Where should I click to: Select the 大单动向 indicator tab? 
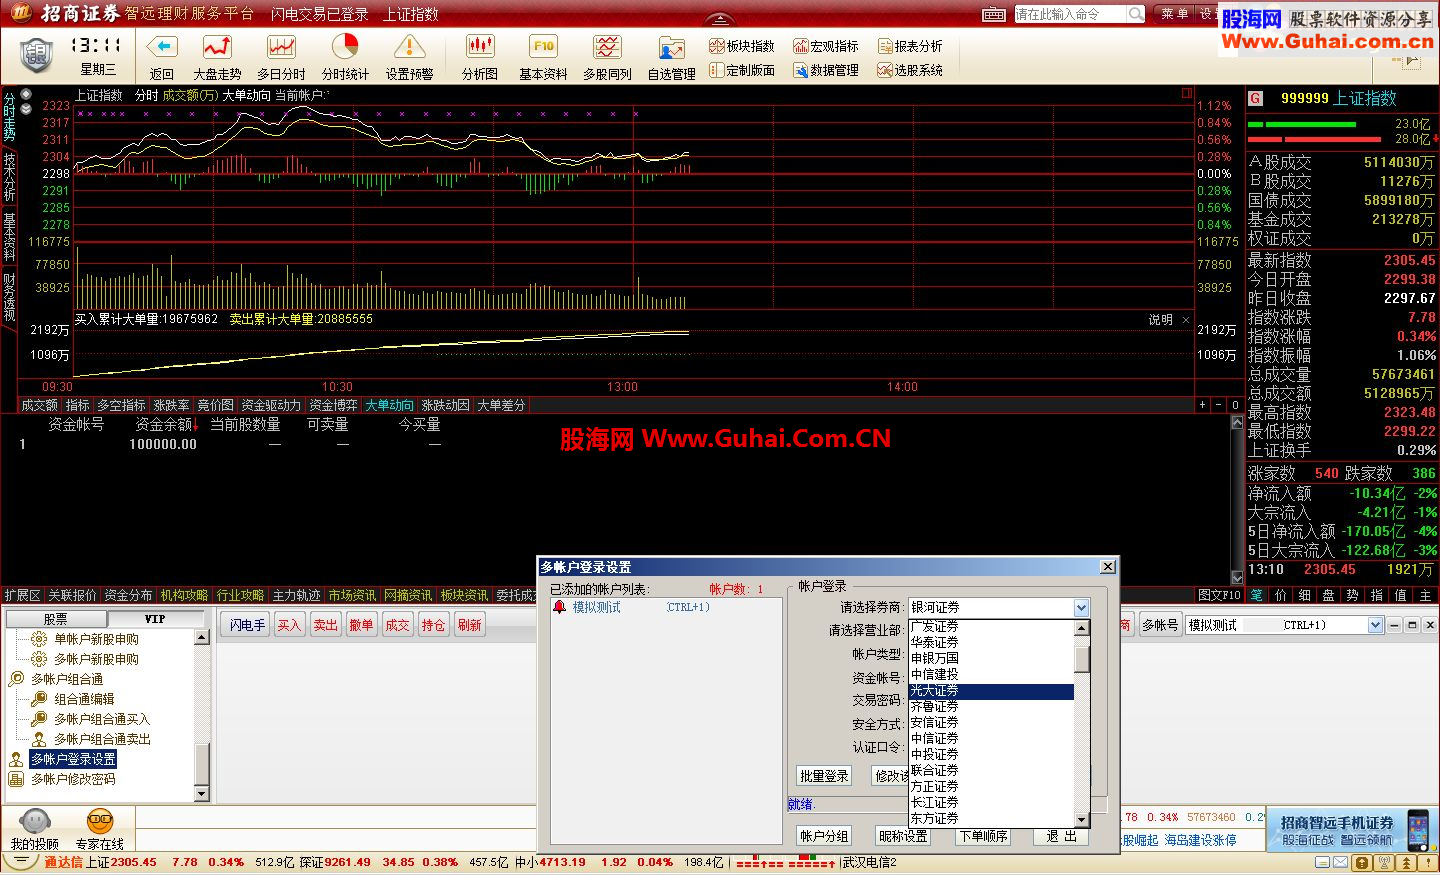(x=389, y=405)
